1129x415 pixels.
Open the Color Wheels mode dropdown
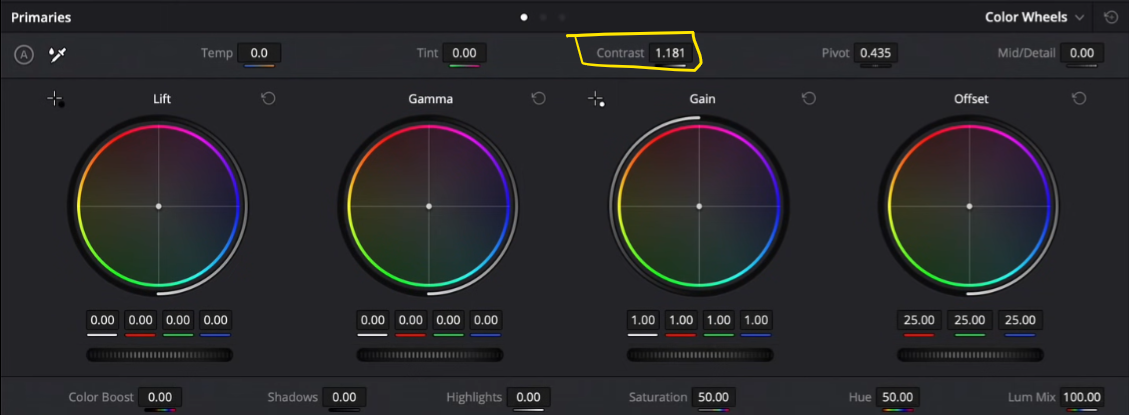(x=1035, y=17)
